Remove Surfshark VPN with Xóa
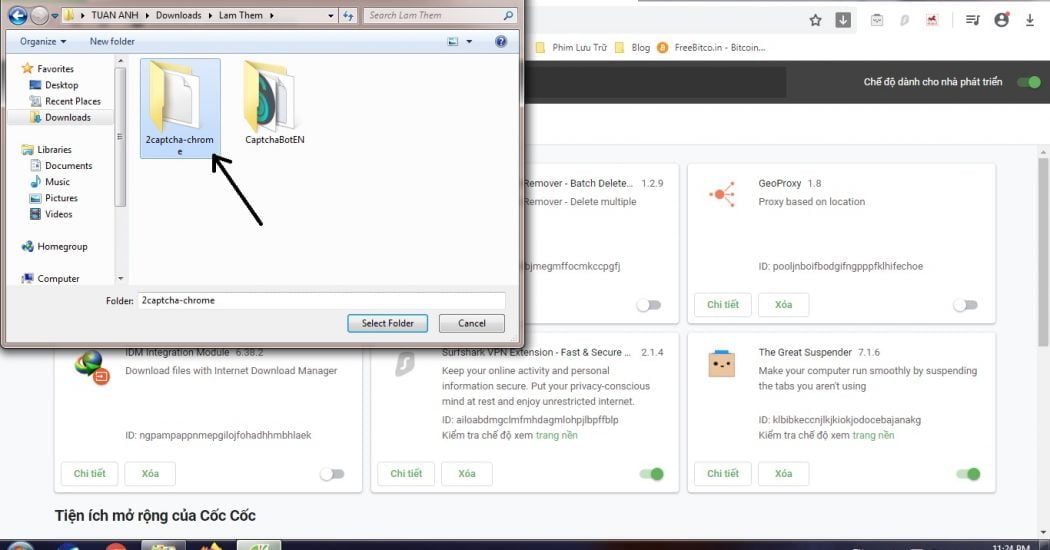1050x550 pixels. [x=467, y=473]
